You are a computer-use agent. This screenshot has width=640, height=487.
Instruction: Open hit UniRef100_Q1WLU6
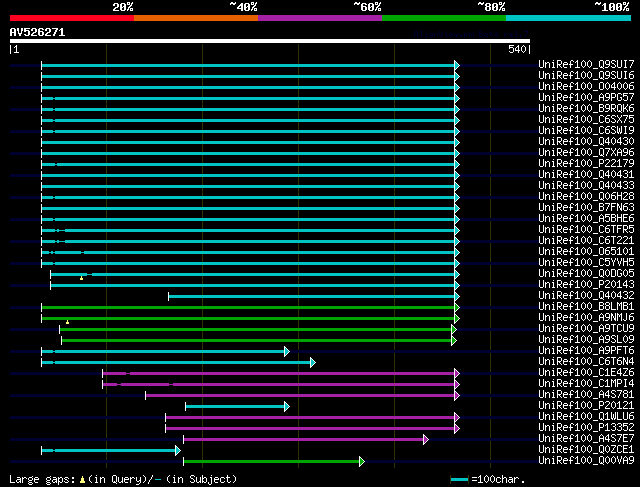click(586, 417)
